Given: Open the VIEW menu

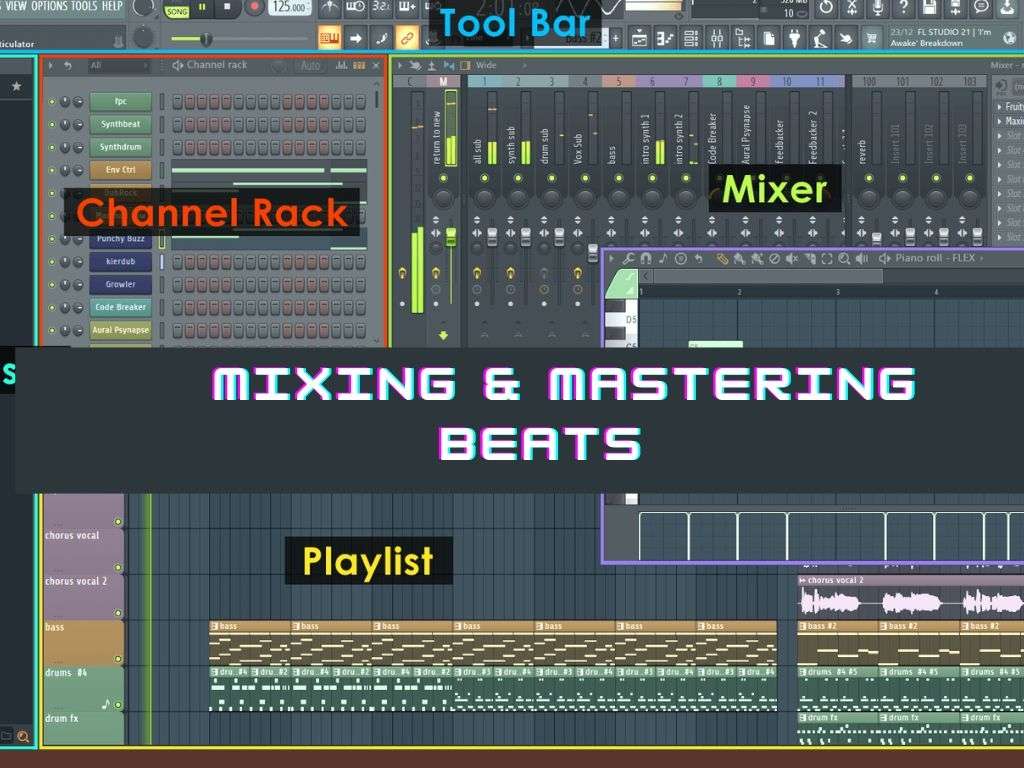Looking at the screenshot, I should tap(15, 6).
